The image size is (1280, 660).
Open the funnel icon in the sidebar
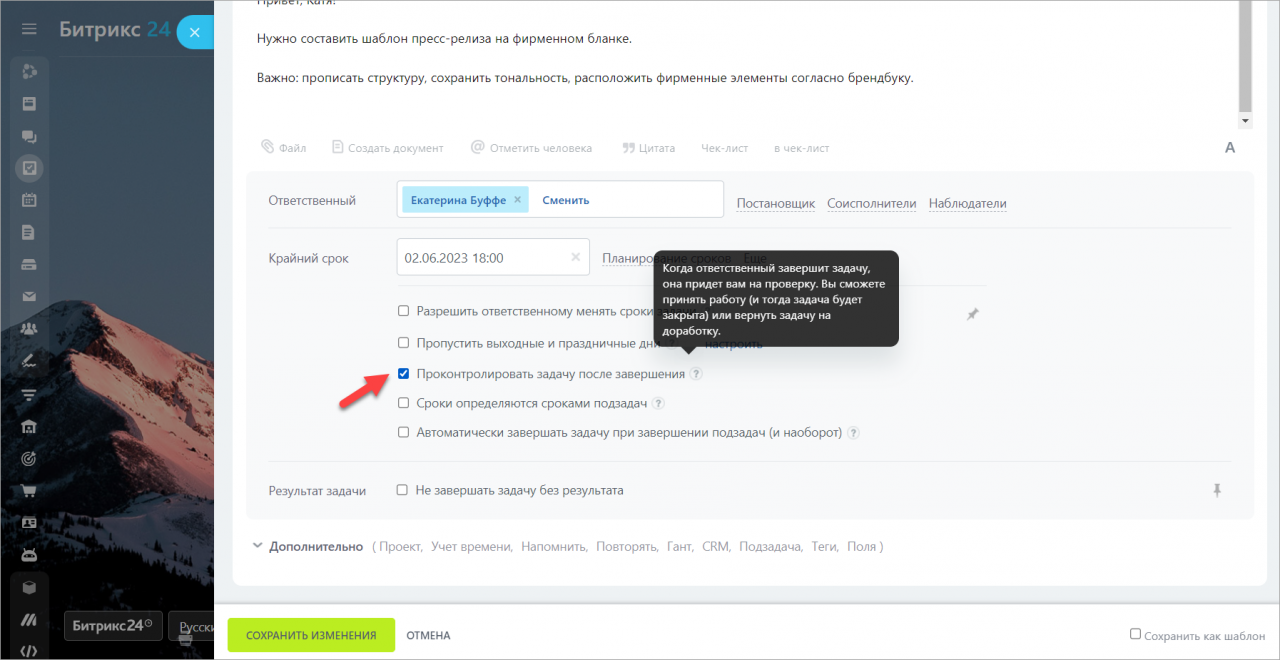[x=29, y=393]
